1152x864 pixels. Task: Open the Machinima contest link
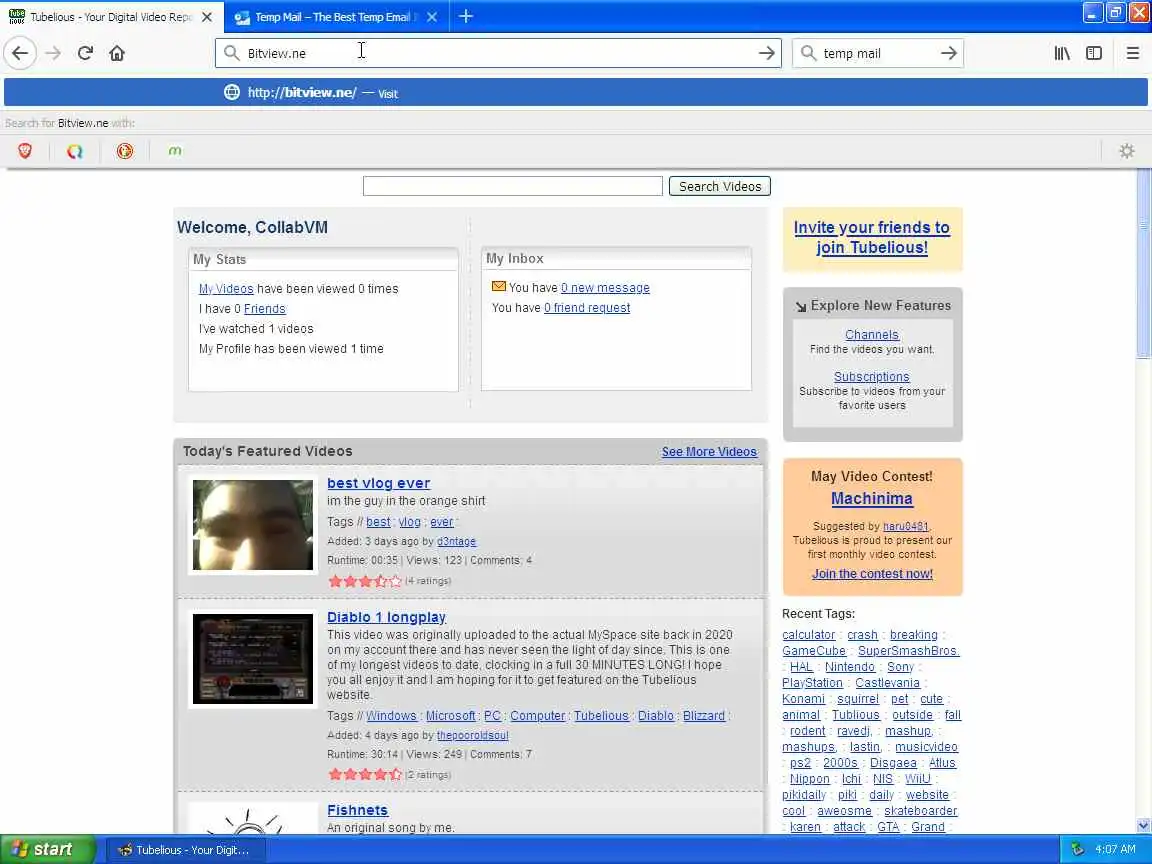(871, 499)
